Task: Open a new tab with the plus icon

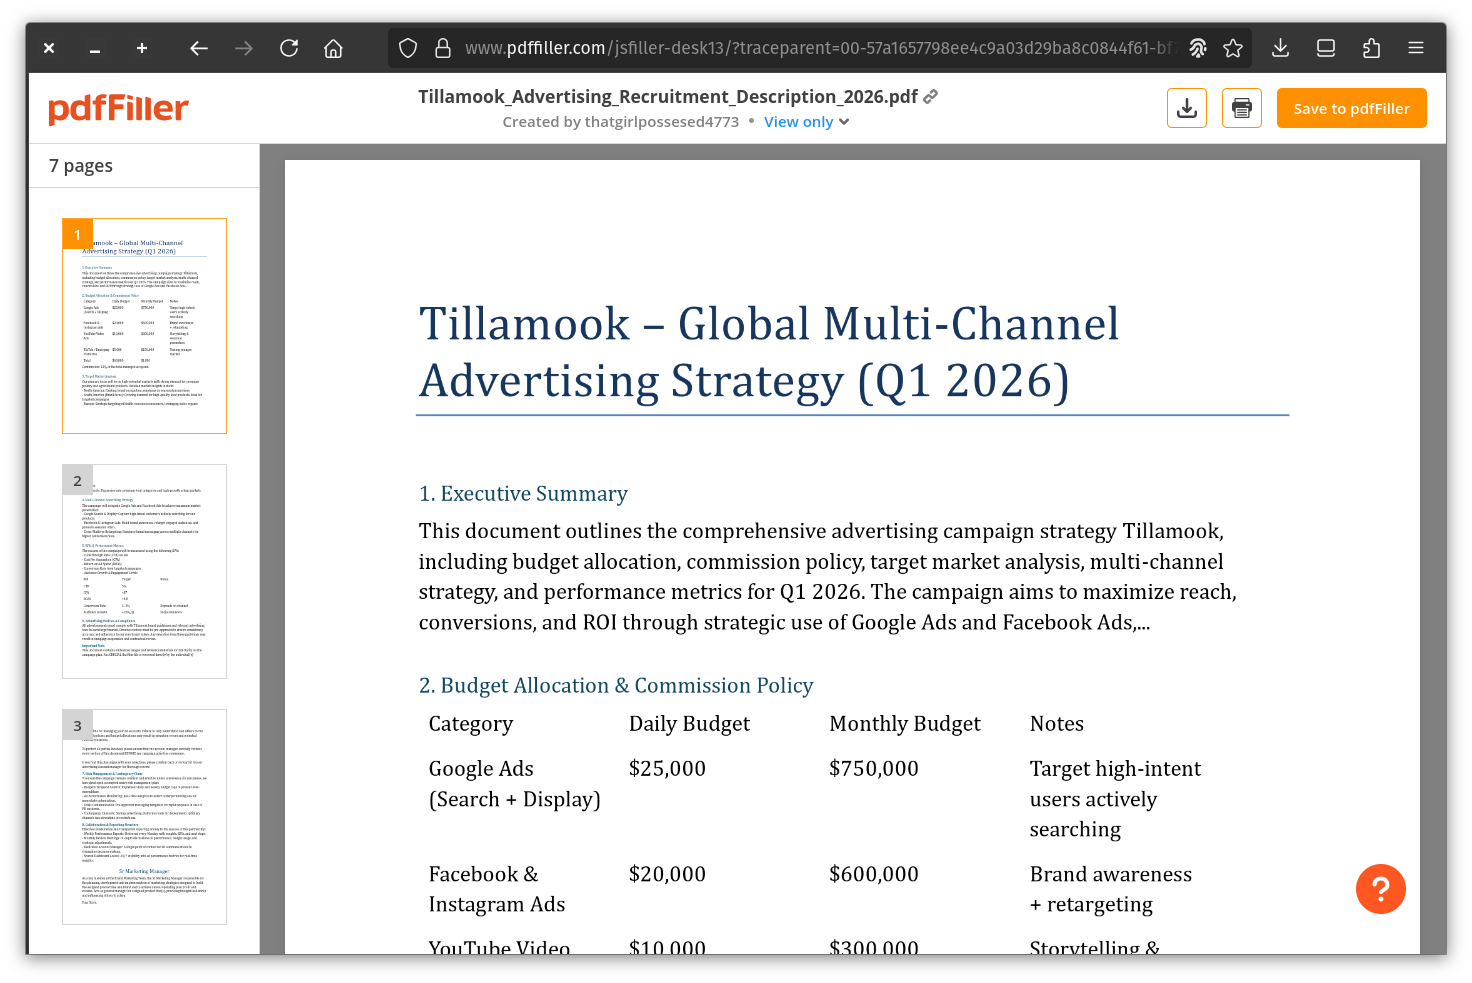Action: click(142, 48)
